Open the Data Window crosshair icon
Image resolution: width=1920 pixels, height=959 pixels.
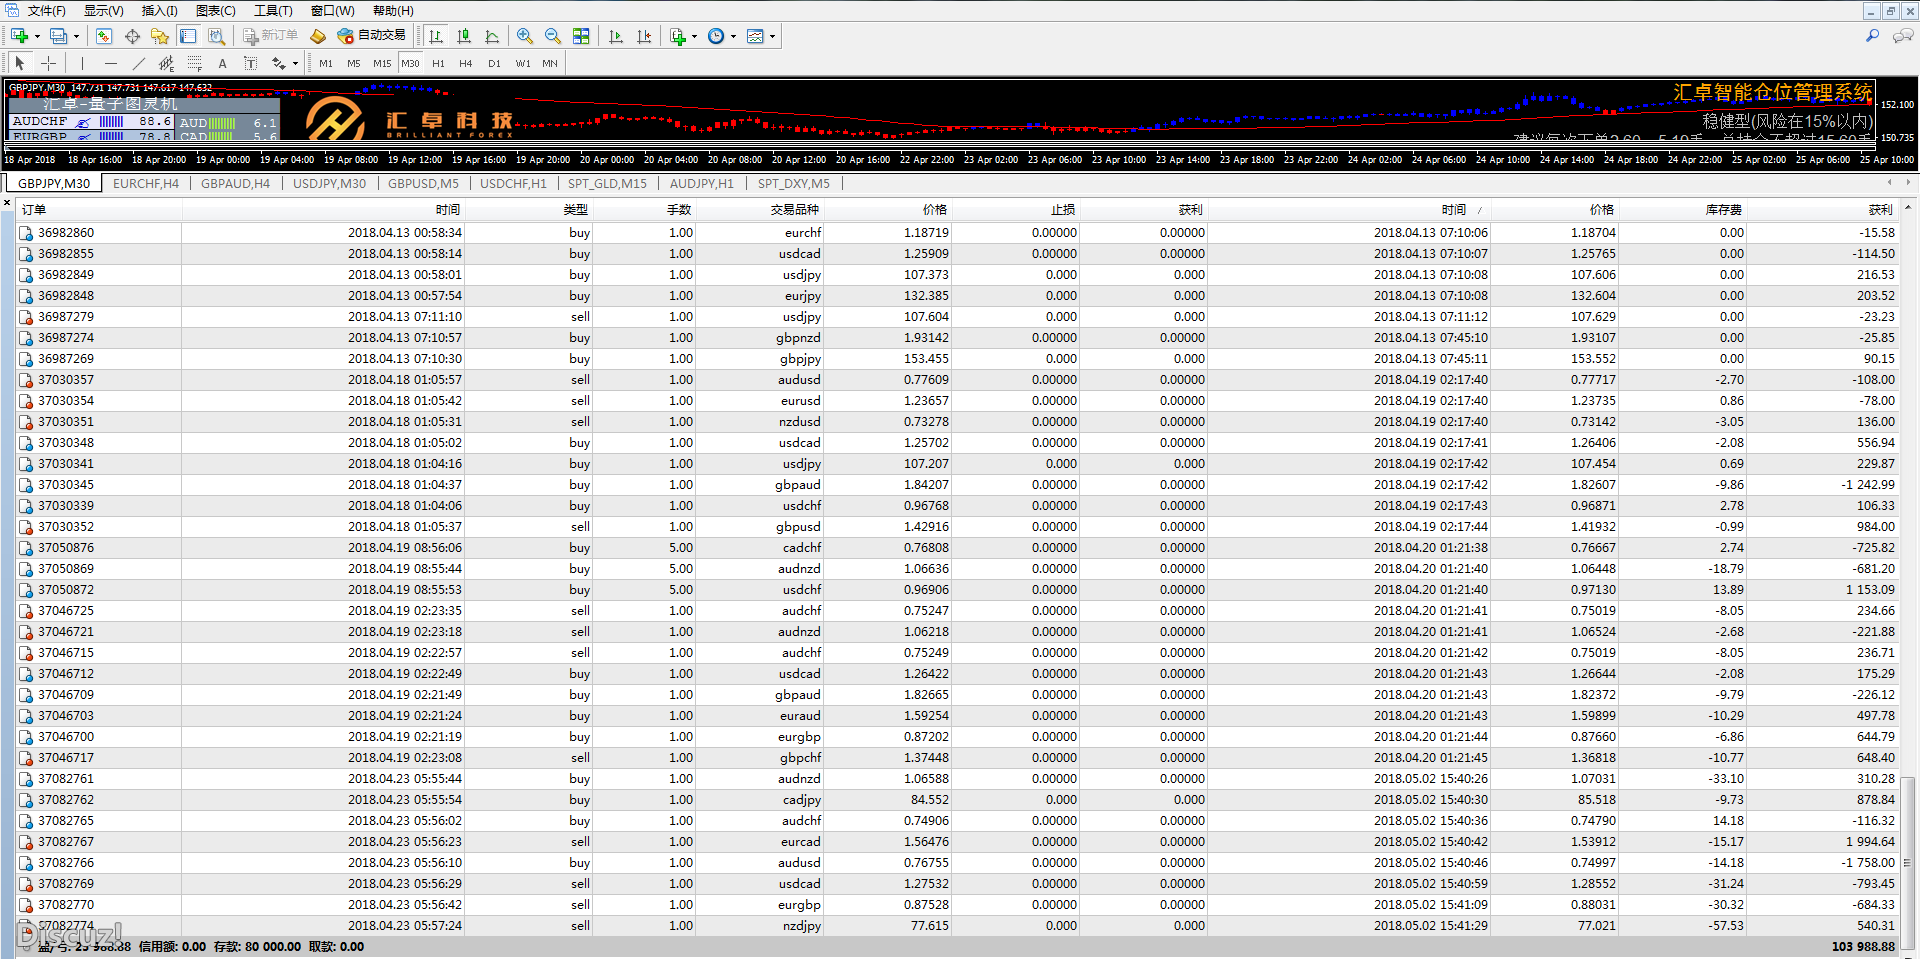pos(132,36)
